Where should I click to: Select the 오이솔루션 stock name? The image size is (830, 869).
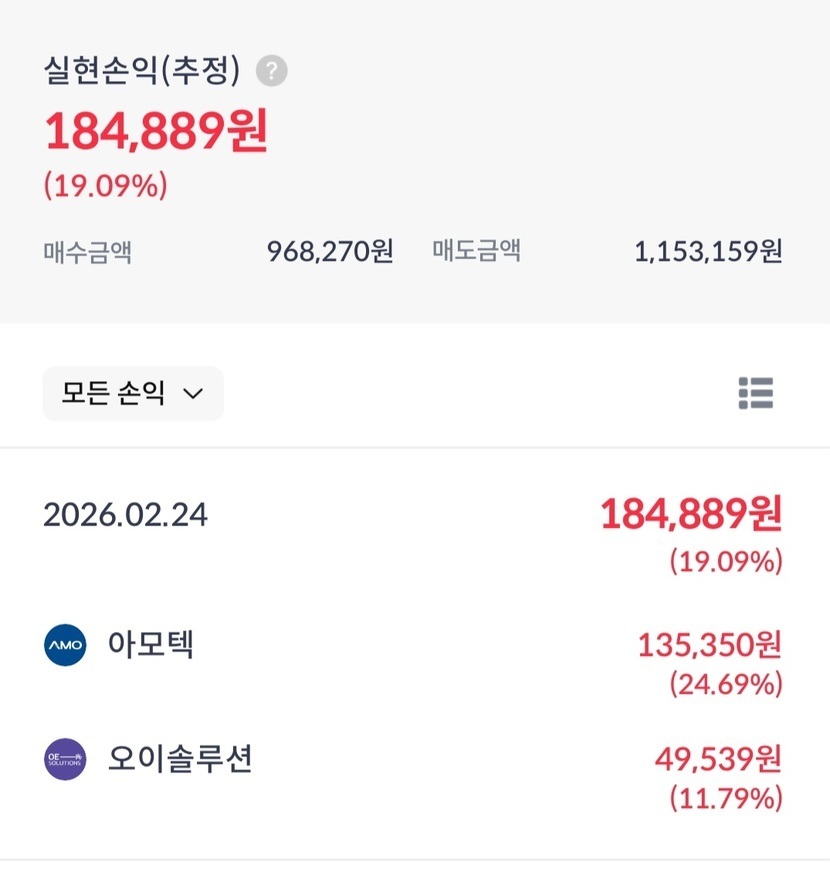pos(180,759)
